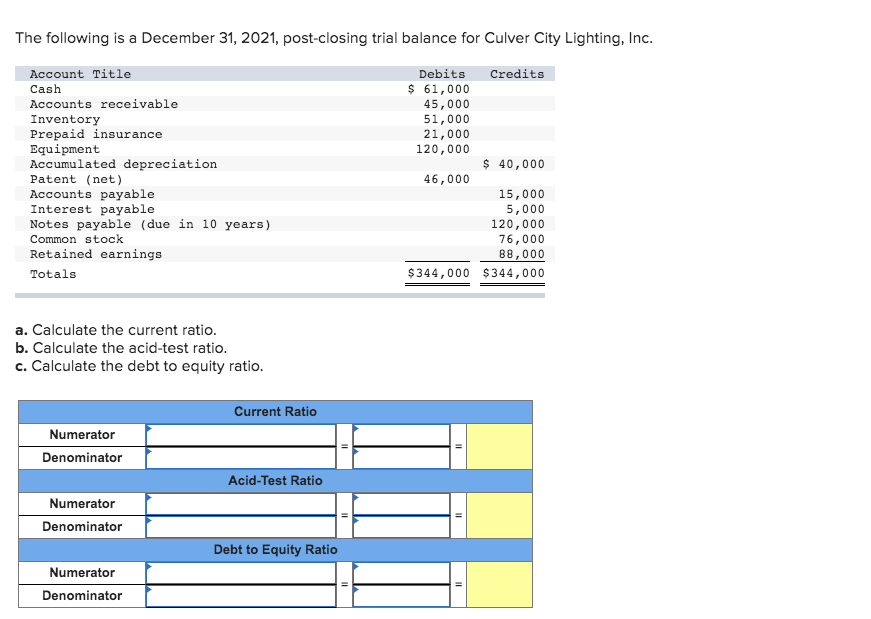Screen dimensions: 871x619
Task: Click the Patent amount 46,000
Action: click(446, 179)
